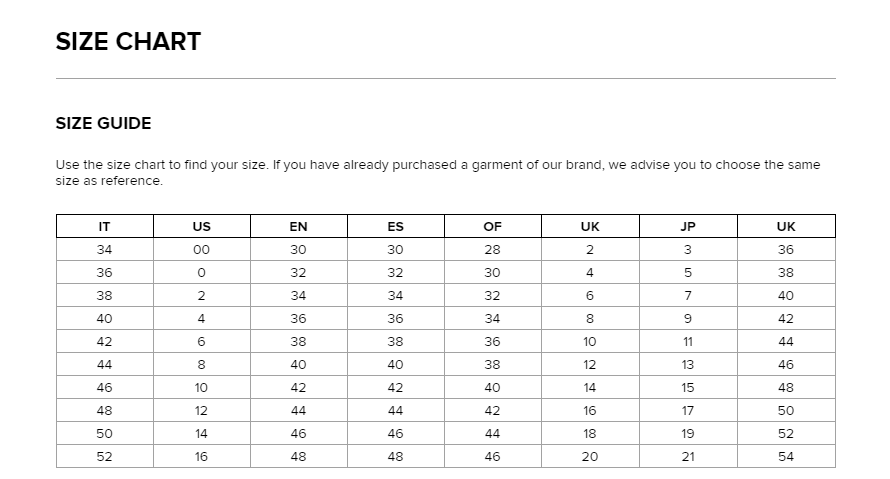Select the JP size 13 cell
Viewport: 890px width, 479px height.
688,364
